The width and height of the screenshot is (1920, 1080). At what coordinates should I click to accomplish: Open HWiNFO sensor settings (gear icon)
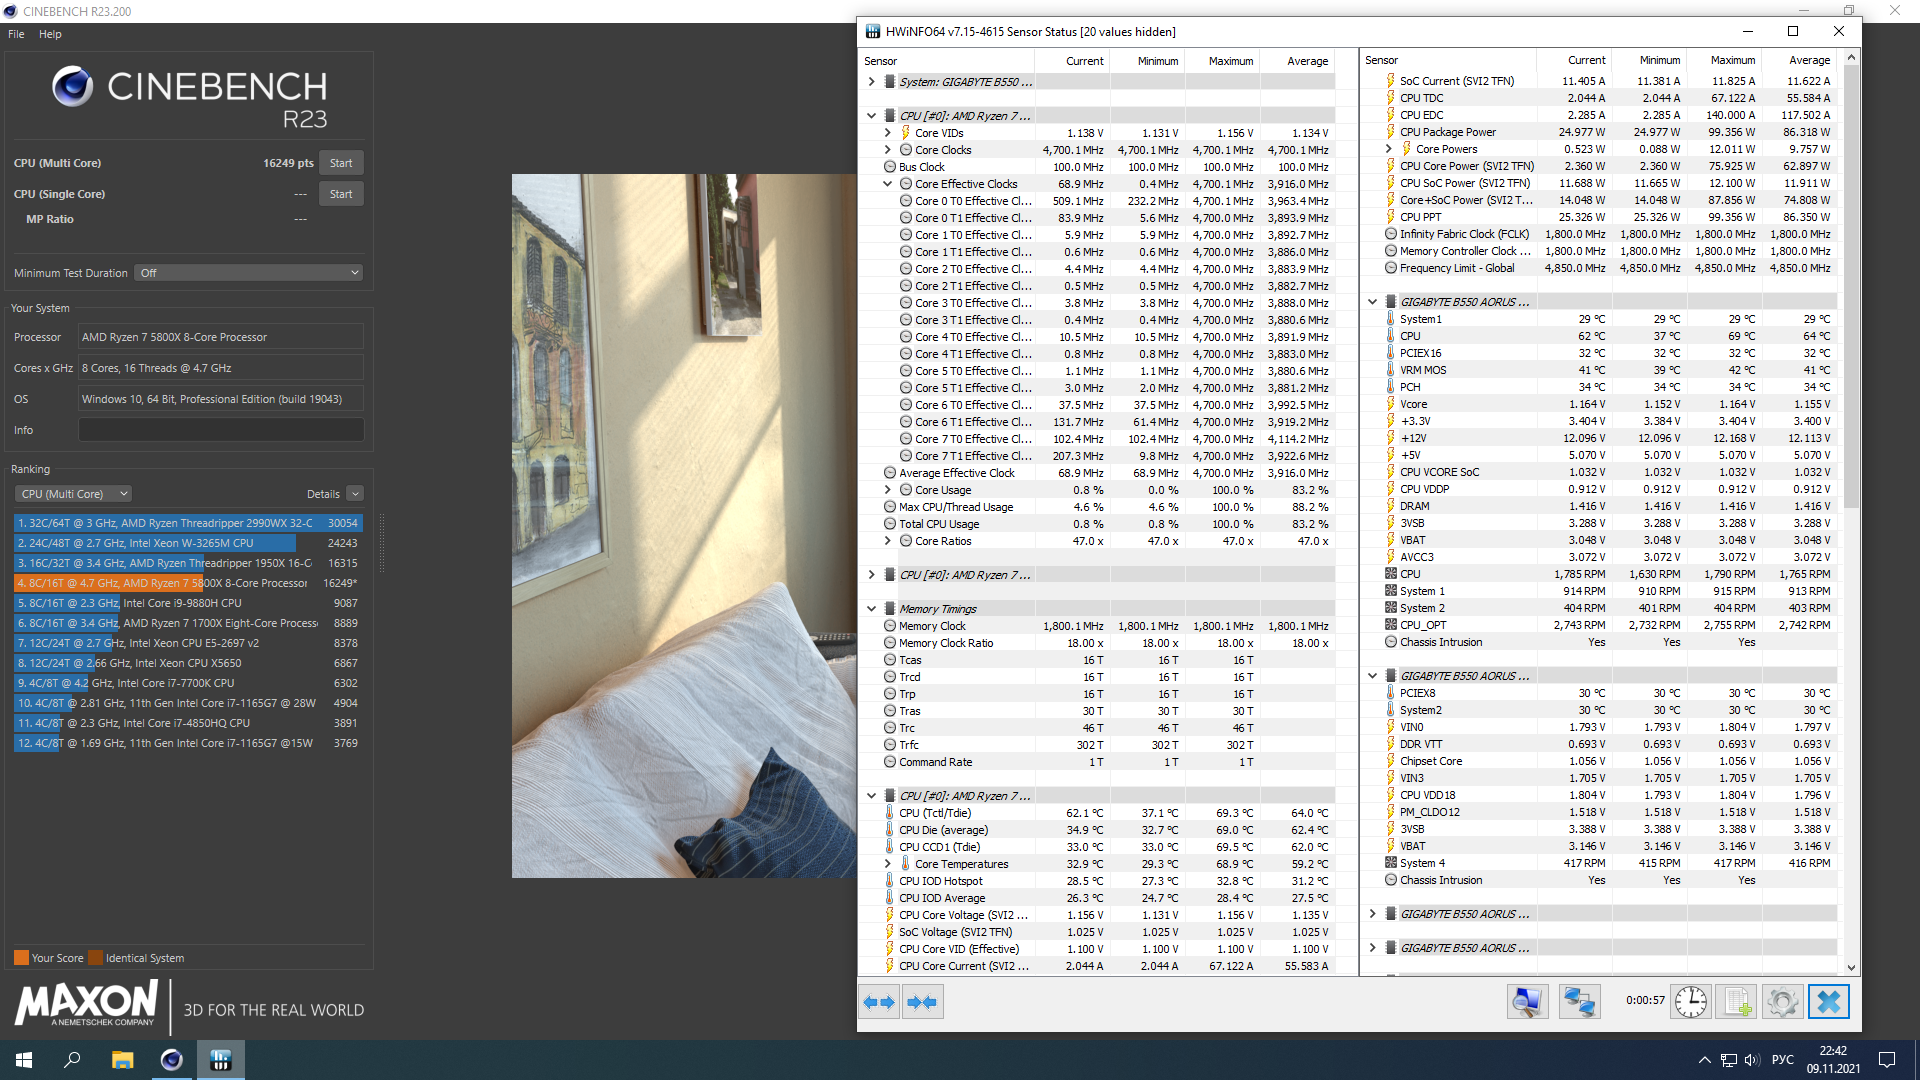1782,1002
